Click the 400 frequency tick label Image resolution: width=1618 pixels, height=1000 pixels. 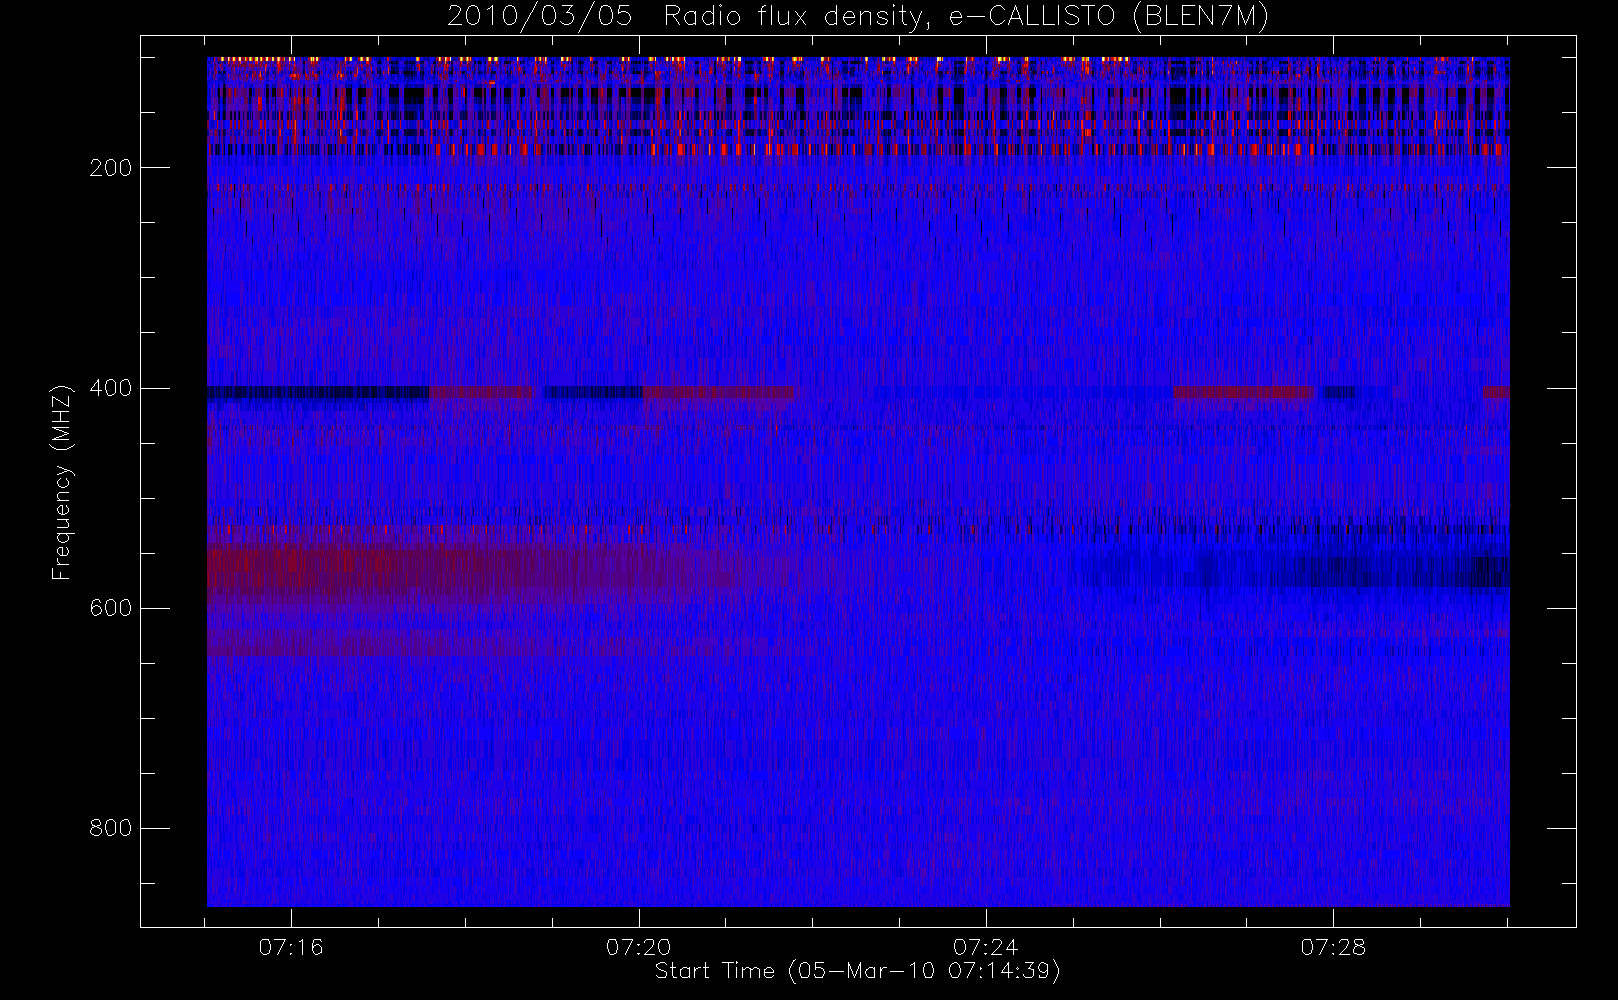click(110, 388)
